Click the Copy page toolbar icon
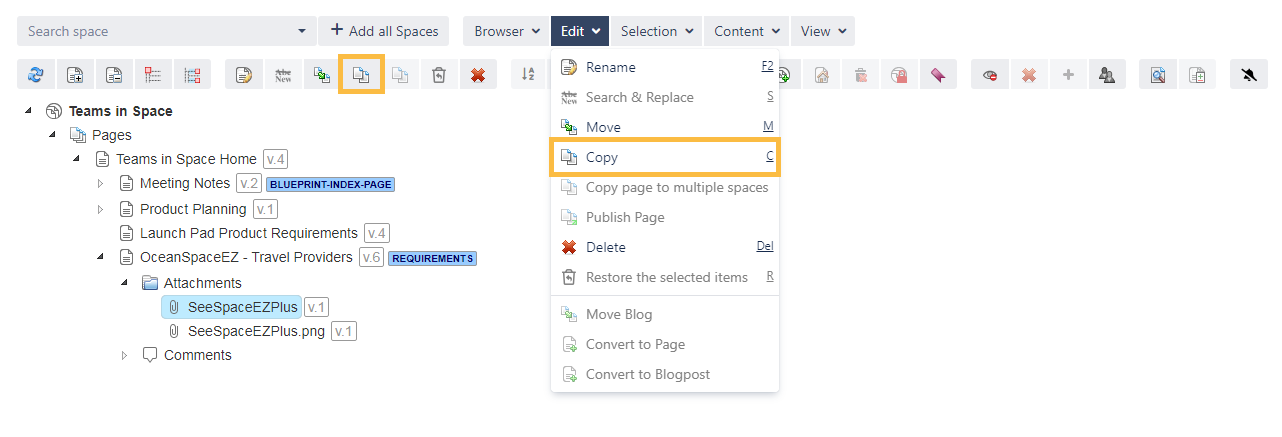 click(x=361, y=75)
